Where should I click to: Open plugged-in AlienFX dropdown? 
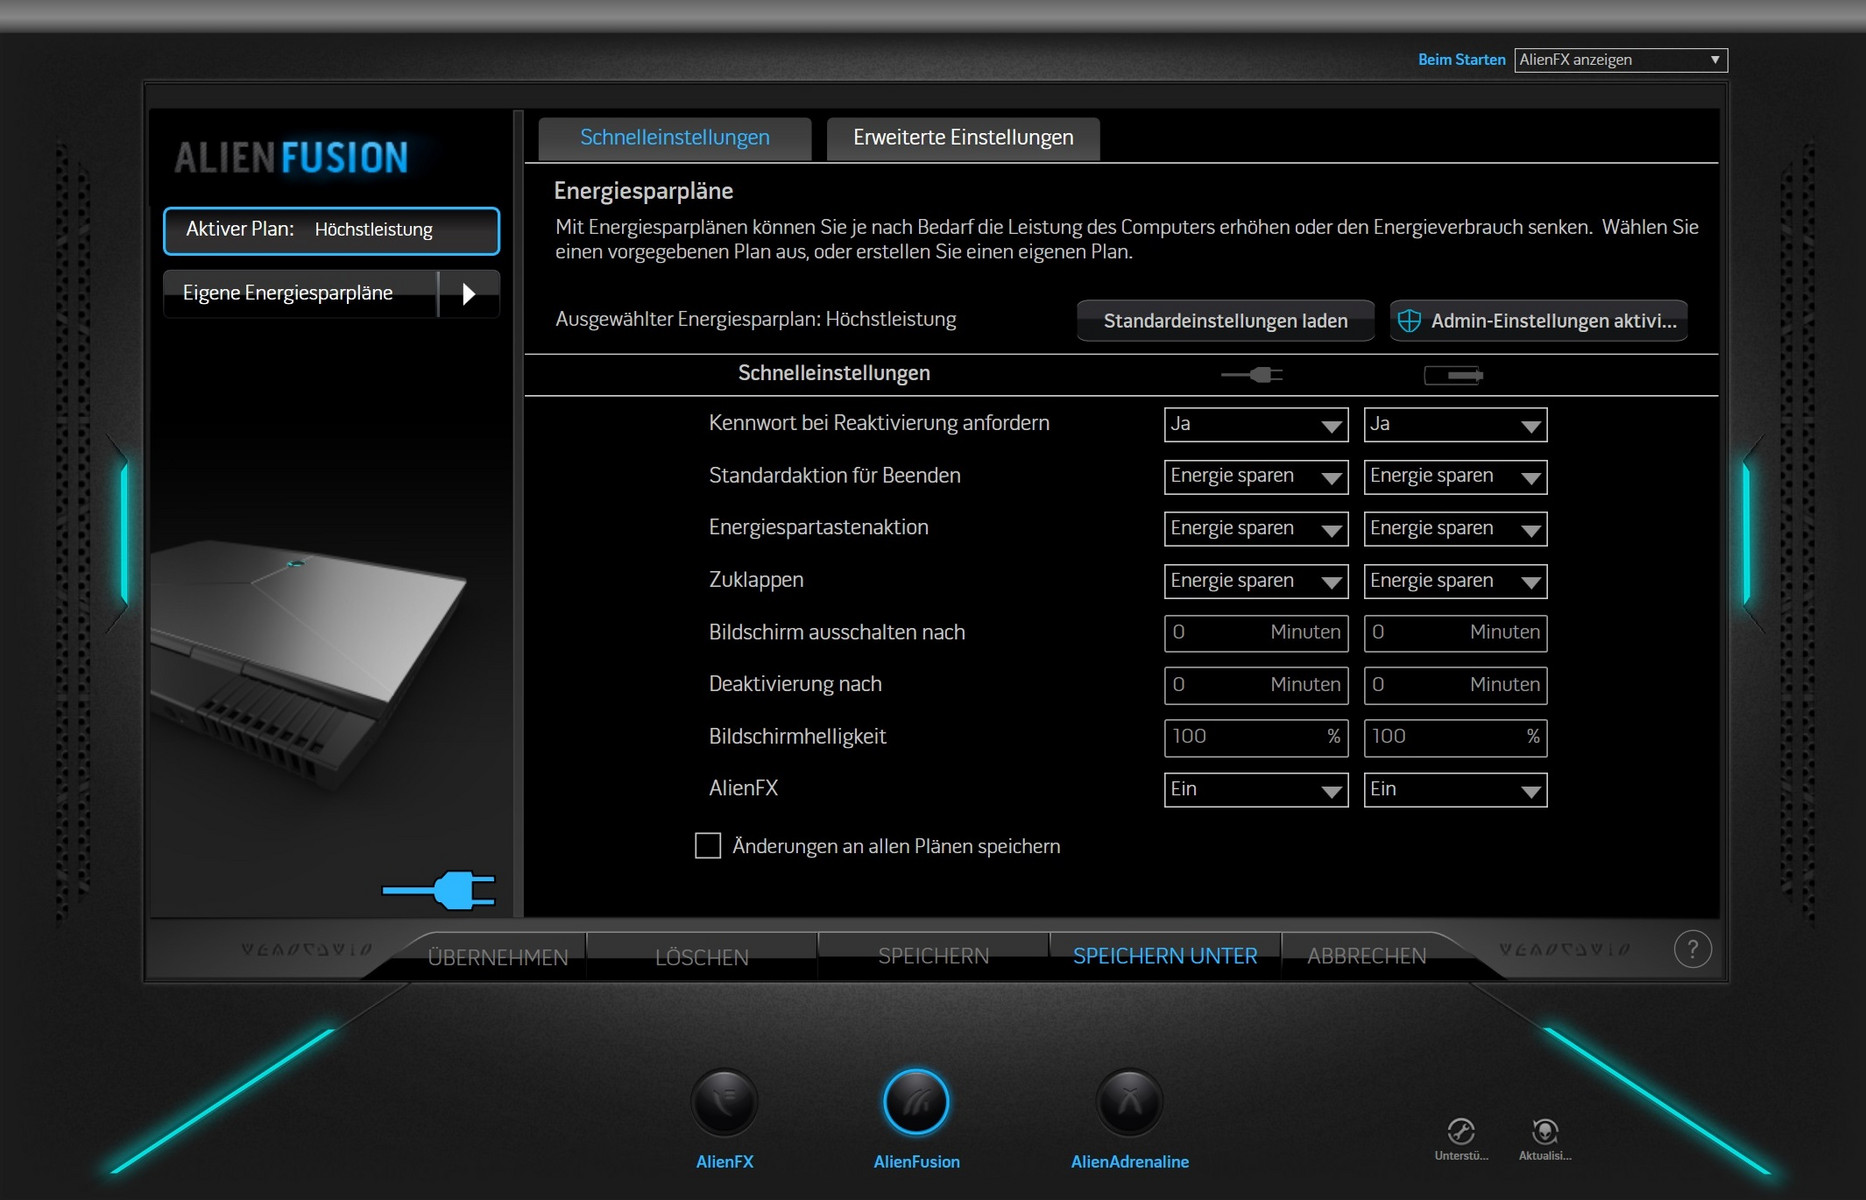pyautogui.click(x=1256, y=790)
